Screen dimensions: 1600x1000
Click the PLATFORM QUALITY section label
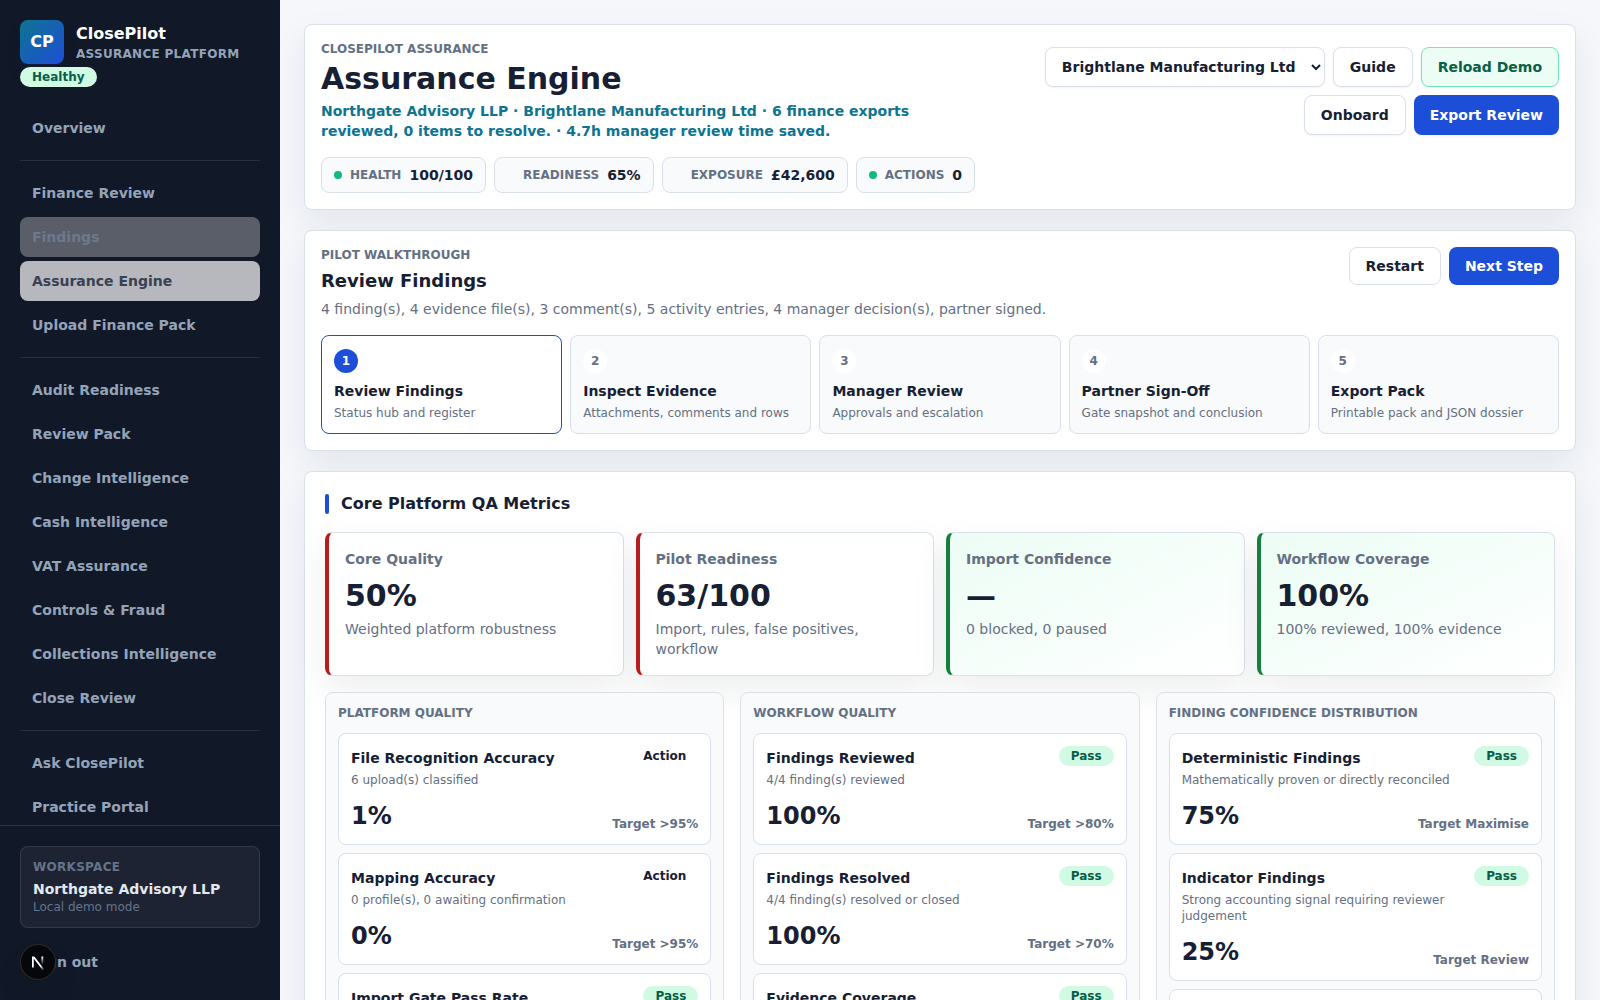click(405, 713)
